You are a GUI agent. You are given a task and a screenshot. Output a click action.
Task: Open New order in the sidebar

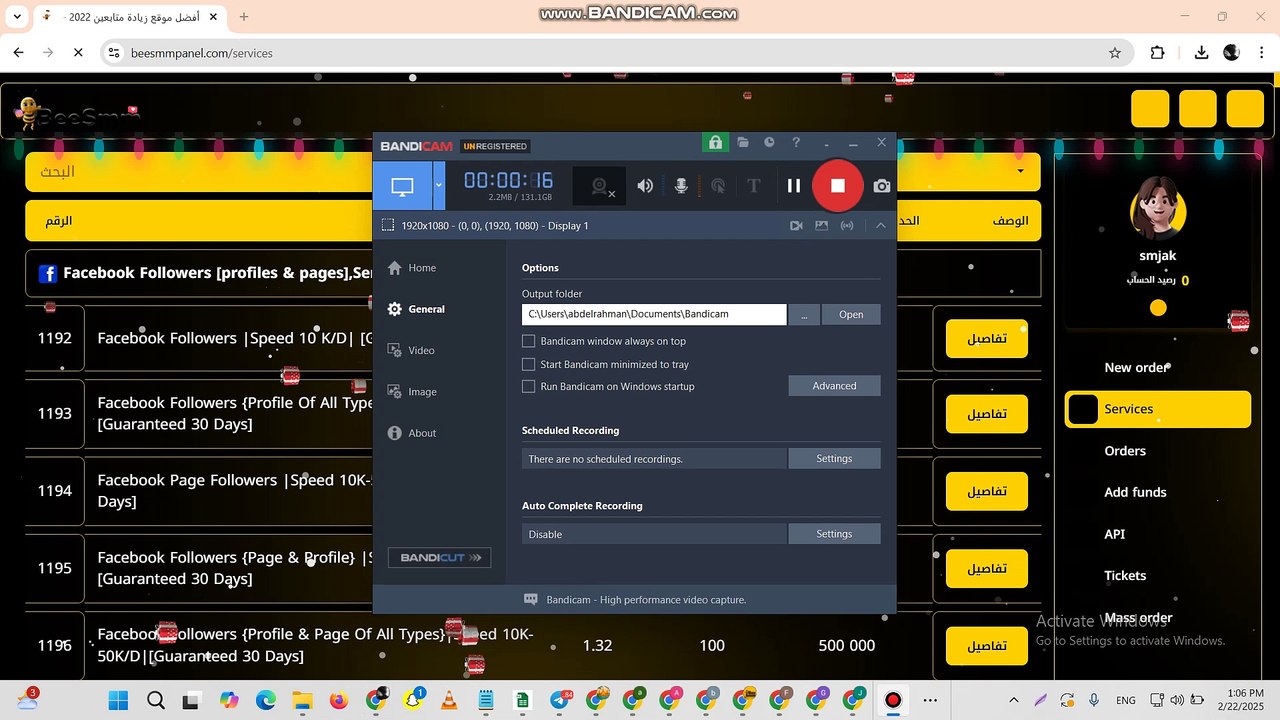(x=1136, y=368)
